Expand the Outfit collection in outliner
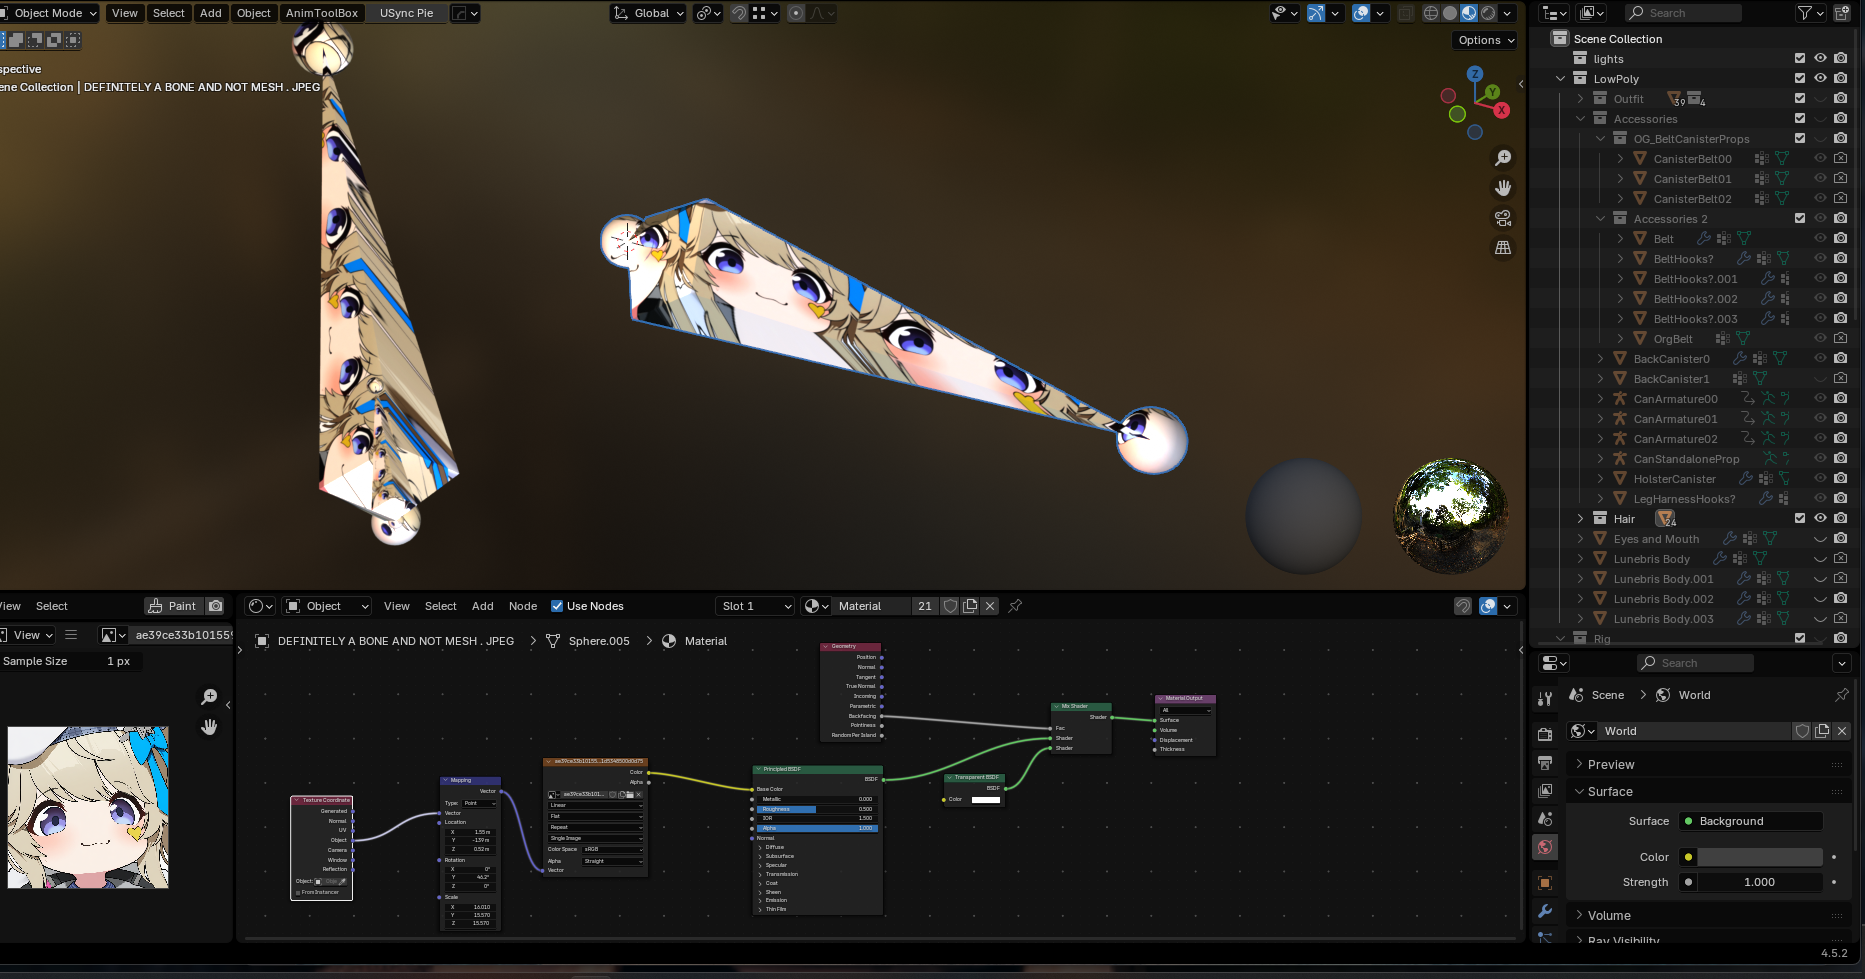The width and height of the screenshot is (1865, 979). tap(1581, 99)
